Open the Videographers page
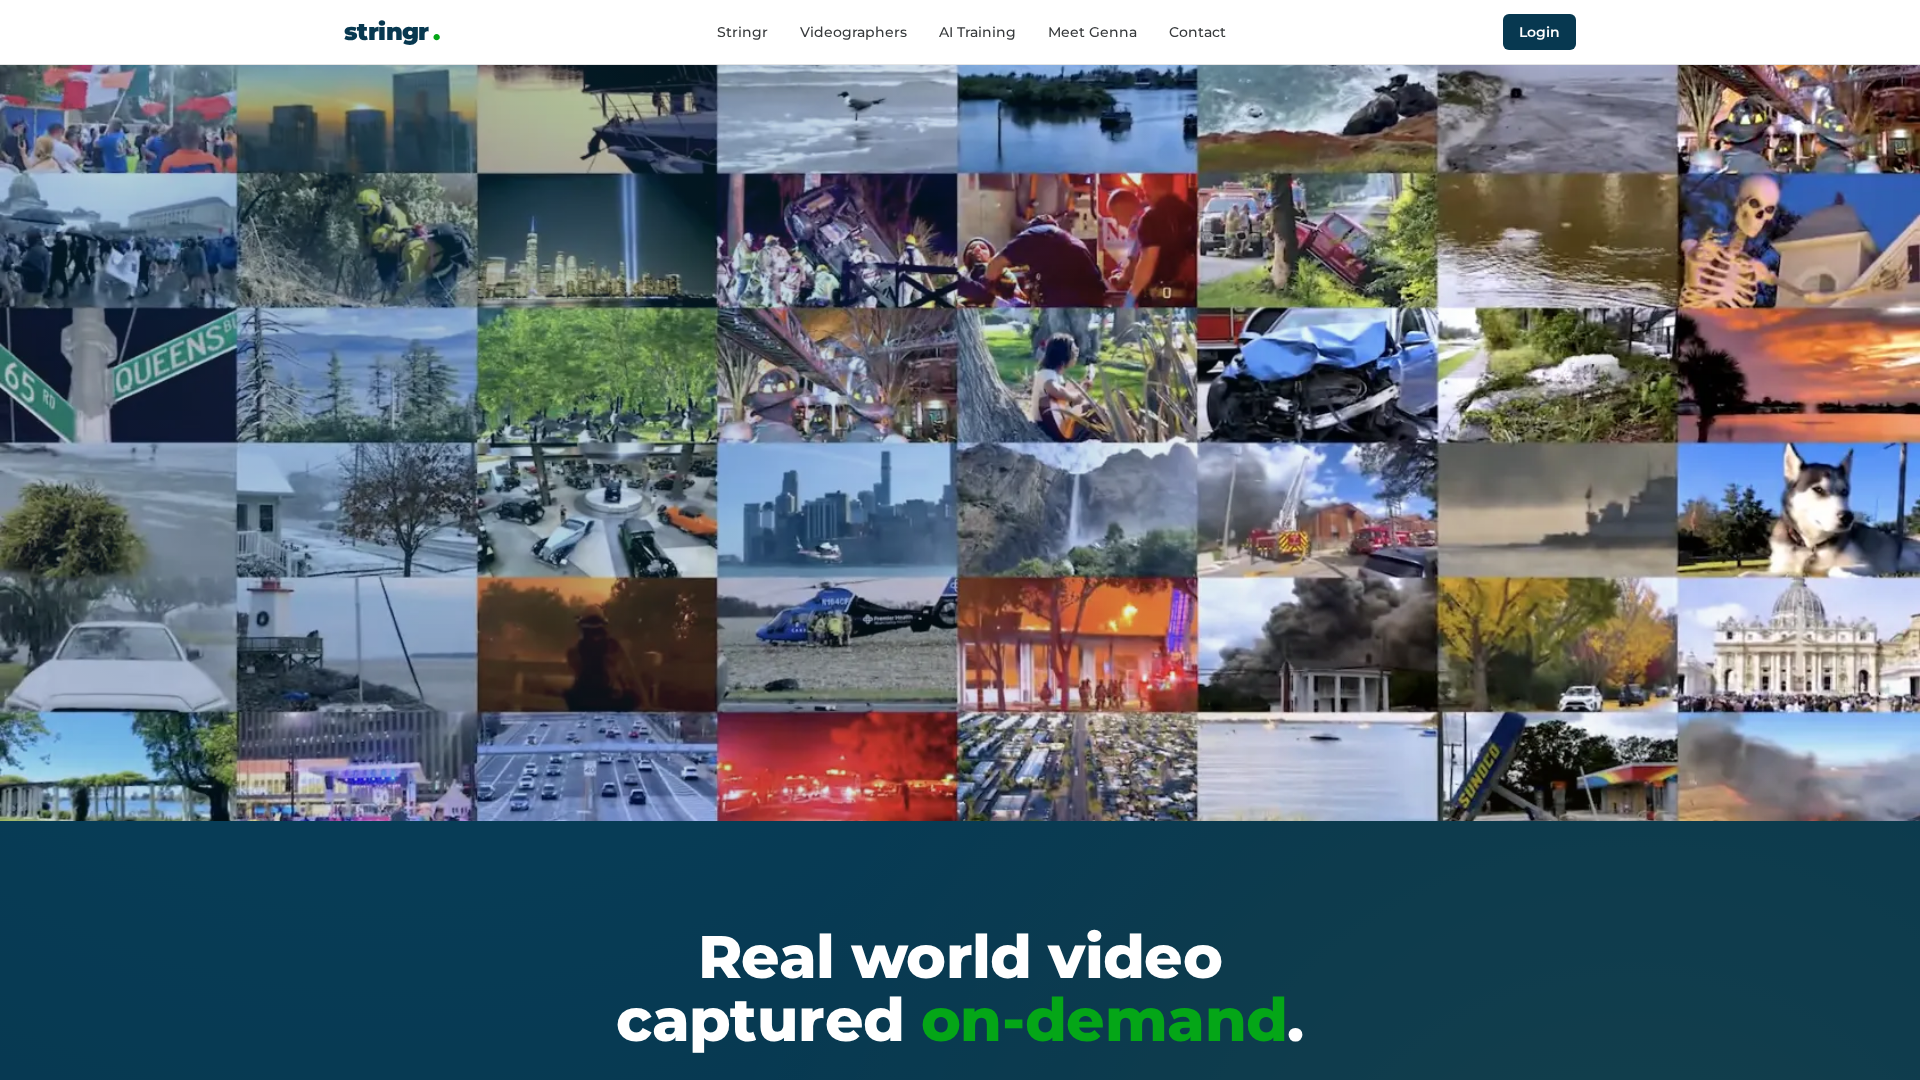Viewport: 1920px width, 1080px height. click(853, 32)
